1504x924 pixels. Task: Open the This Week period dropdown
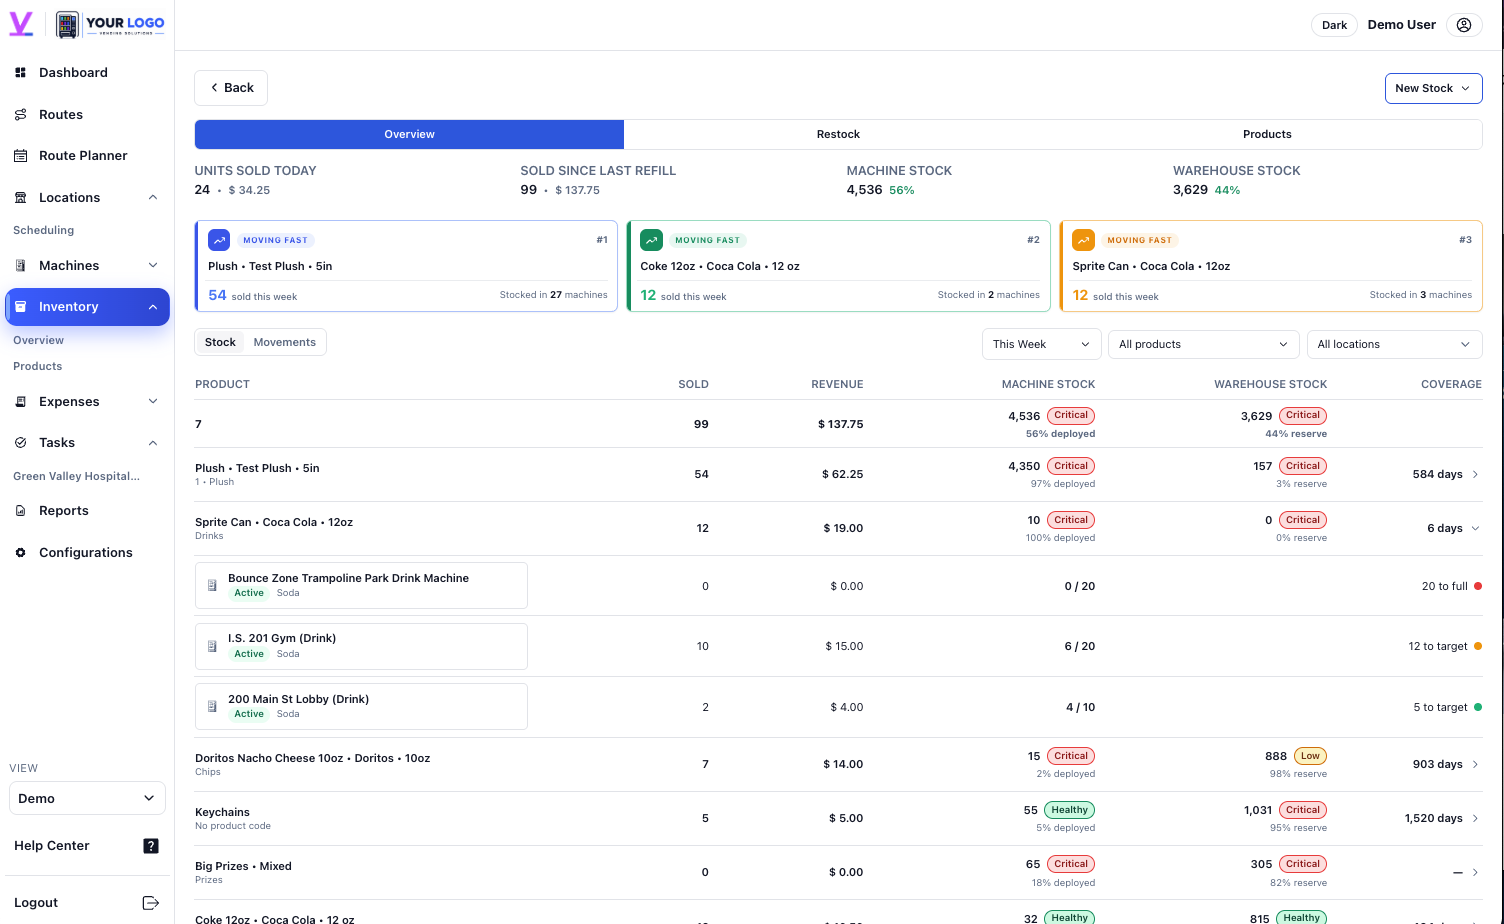(1041, 344)
